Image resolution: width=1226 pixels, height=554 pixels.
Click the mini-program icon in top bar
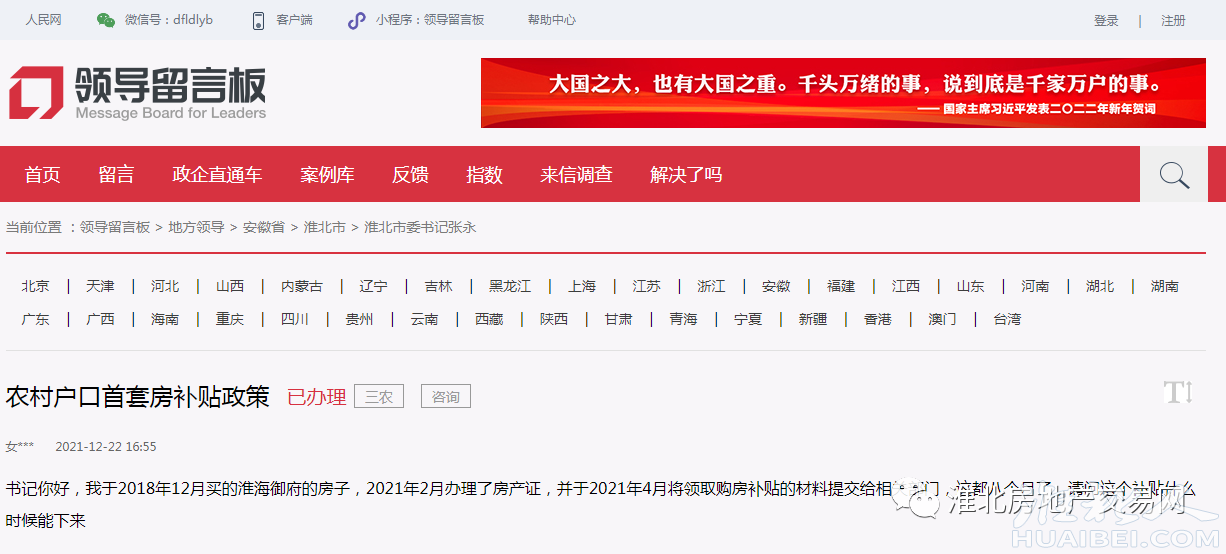pos(356,20)
